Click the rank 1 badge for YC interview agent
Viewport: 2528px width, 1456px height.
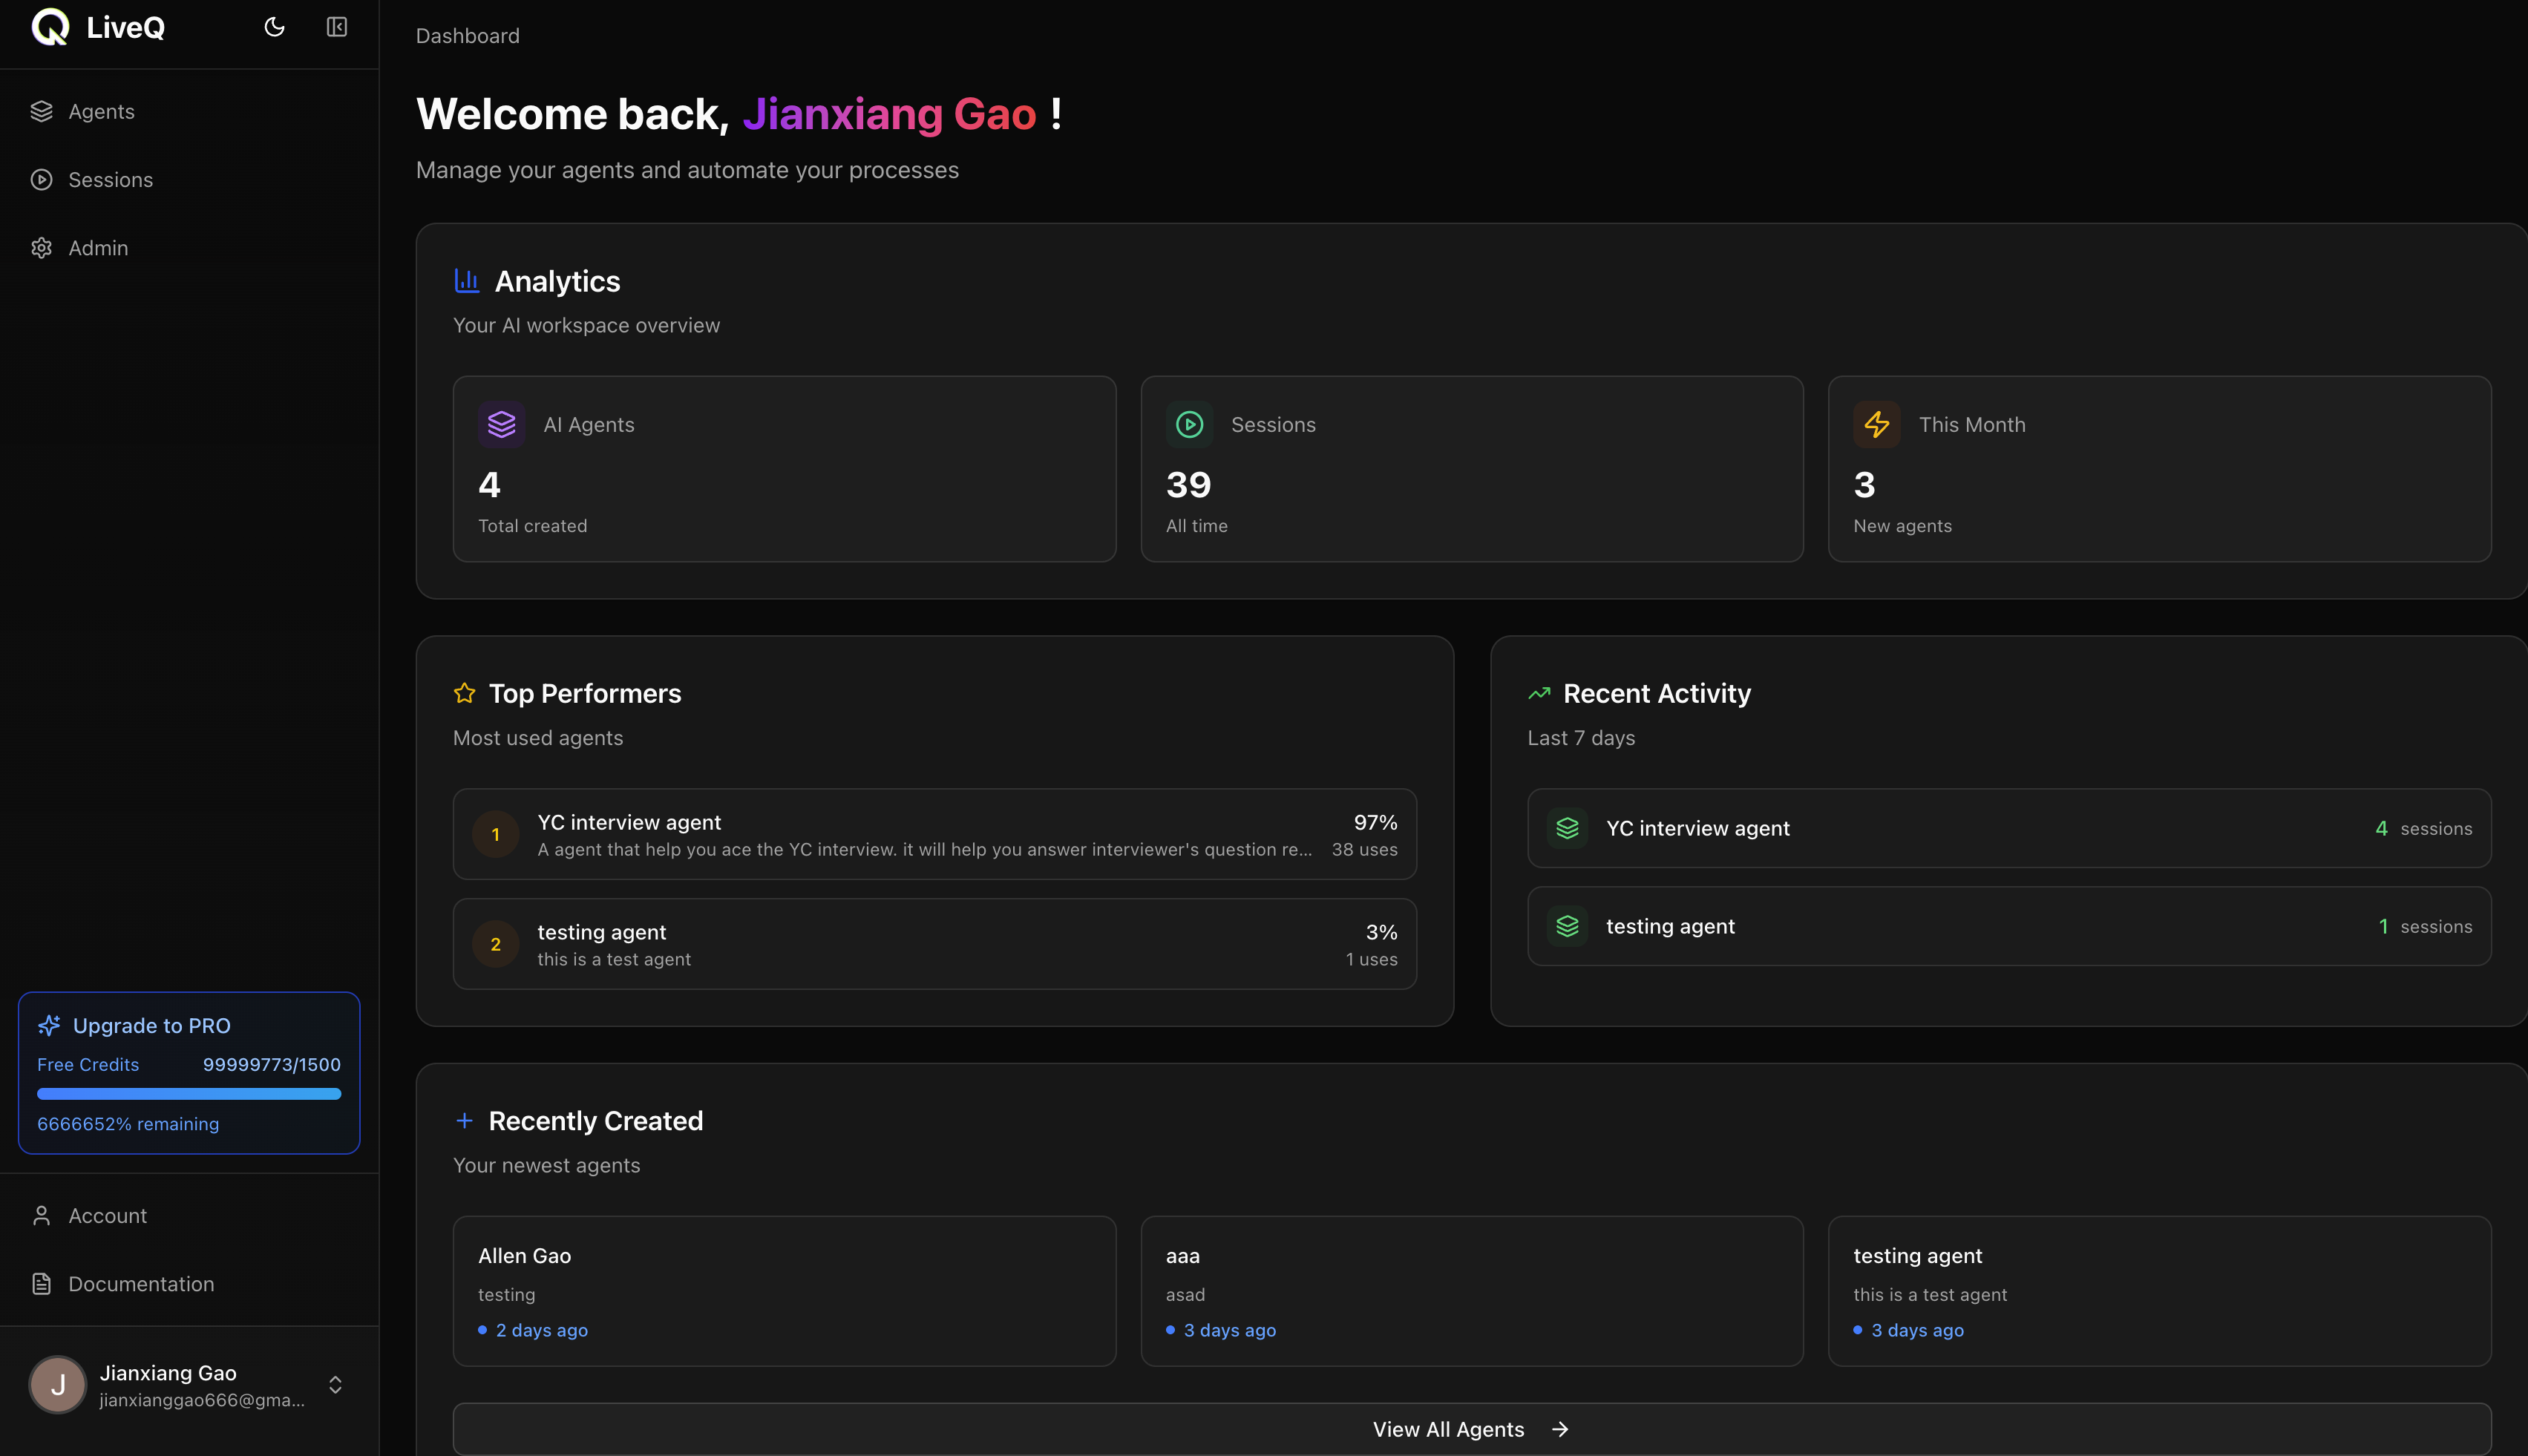coord(496,834)
